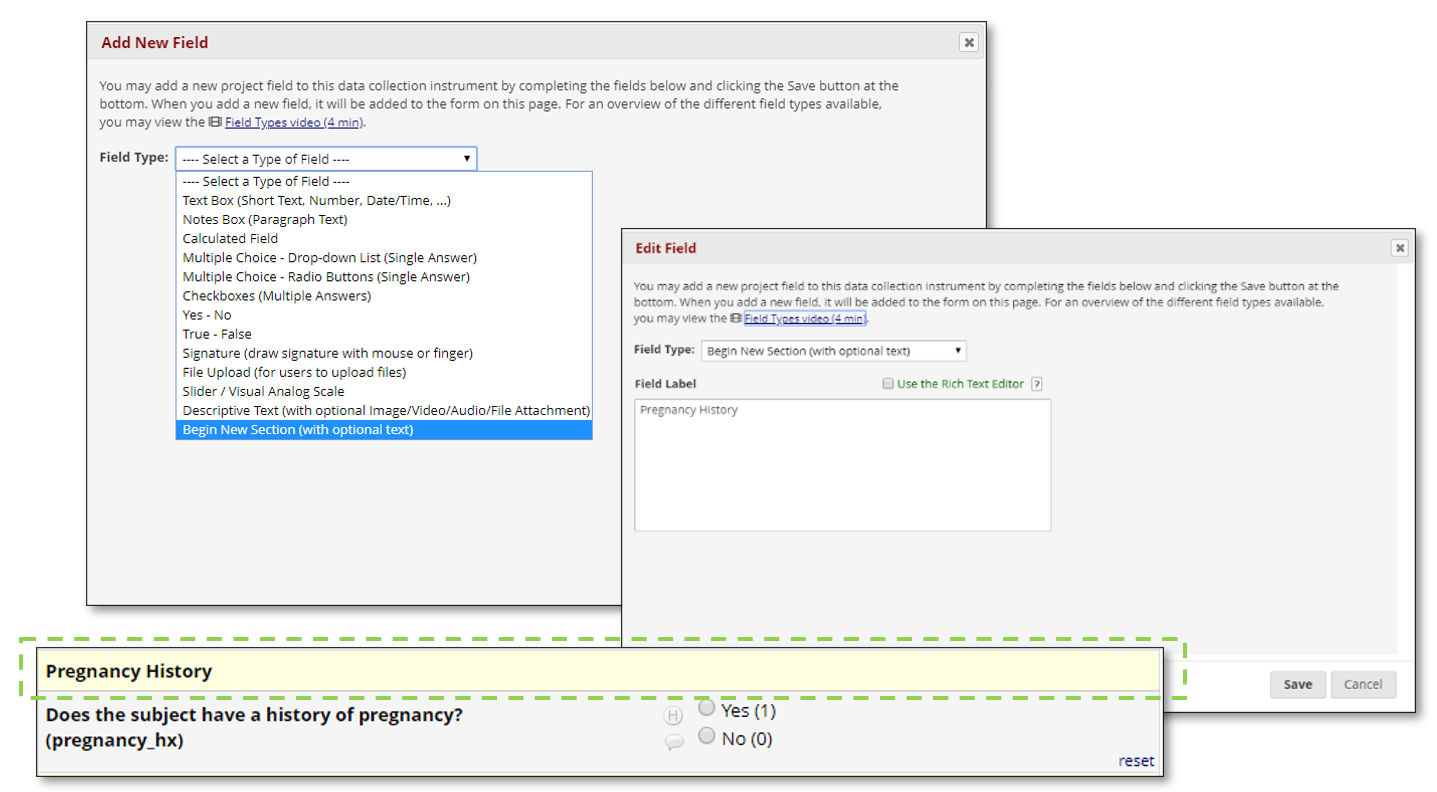Click the Rich Text Editor help question icon
The height and width of the screenshot is (792, 1437).
pyautogui.click(x=1037, y=384)
